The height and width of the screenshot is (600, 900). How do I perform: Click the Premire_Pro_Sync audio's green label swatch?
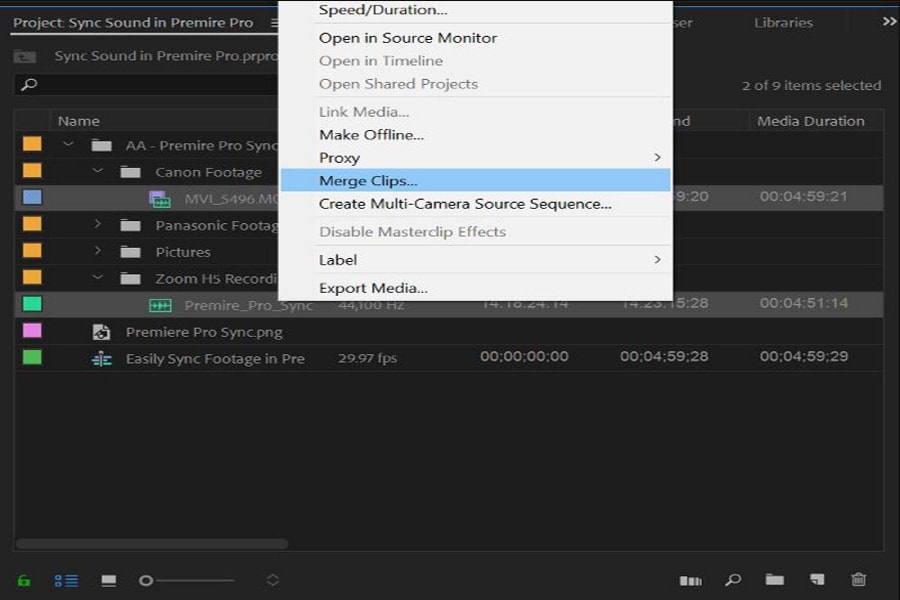tap(32, 304)
